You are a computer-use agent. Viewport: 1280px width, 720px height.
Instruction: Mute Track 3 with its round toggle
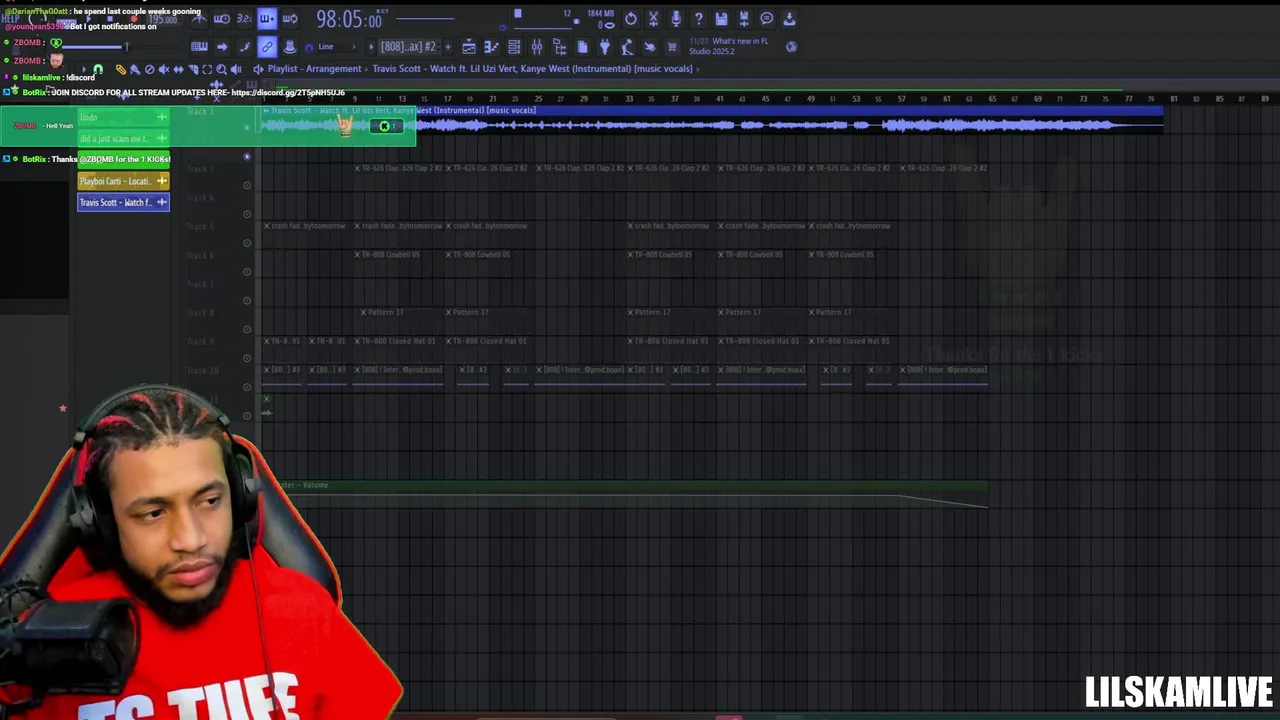pyautogui.click(x=247, y=185)
